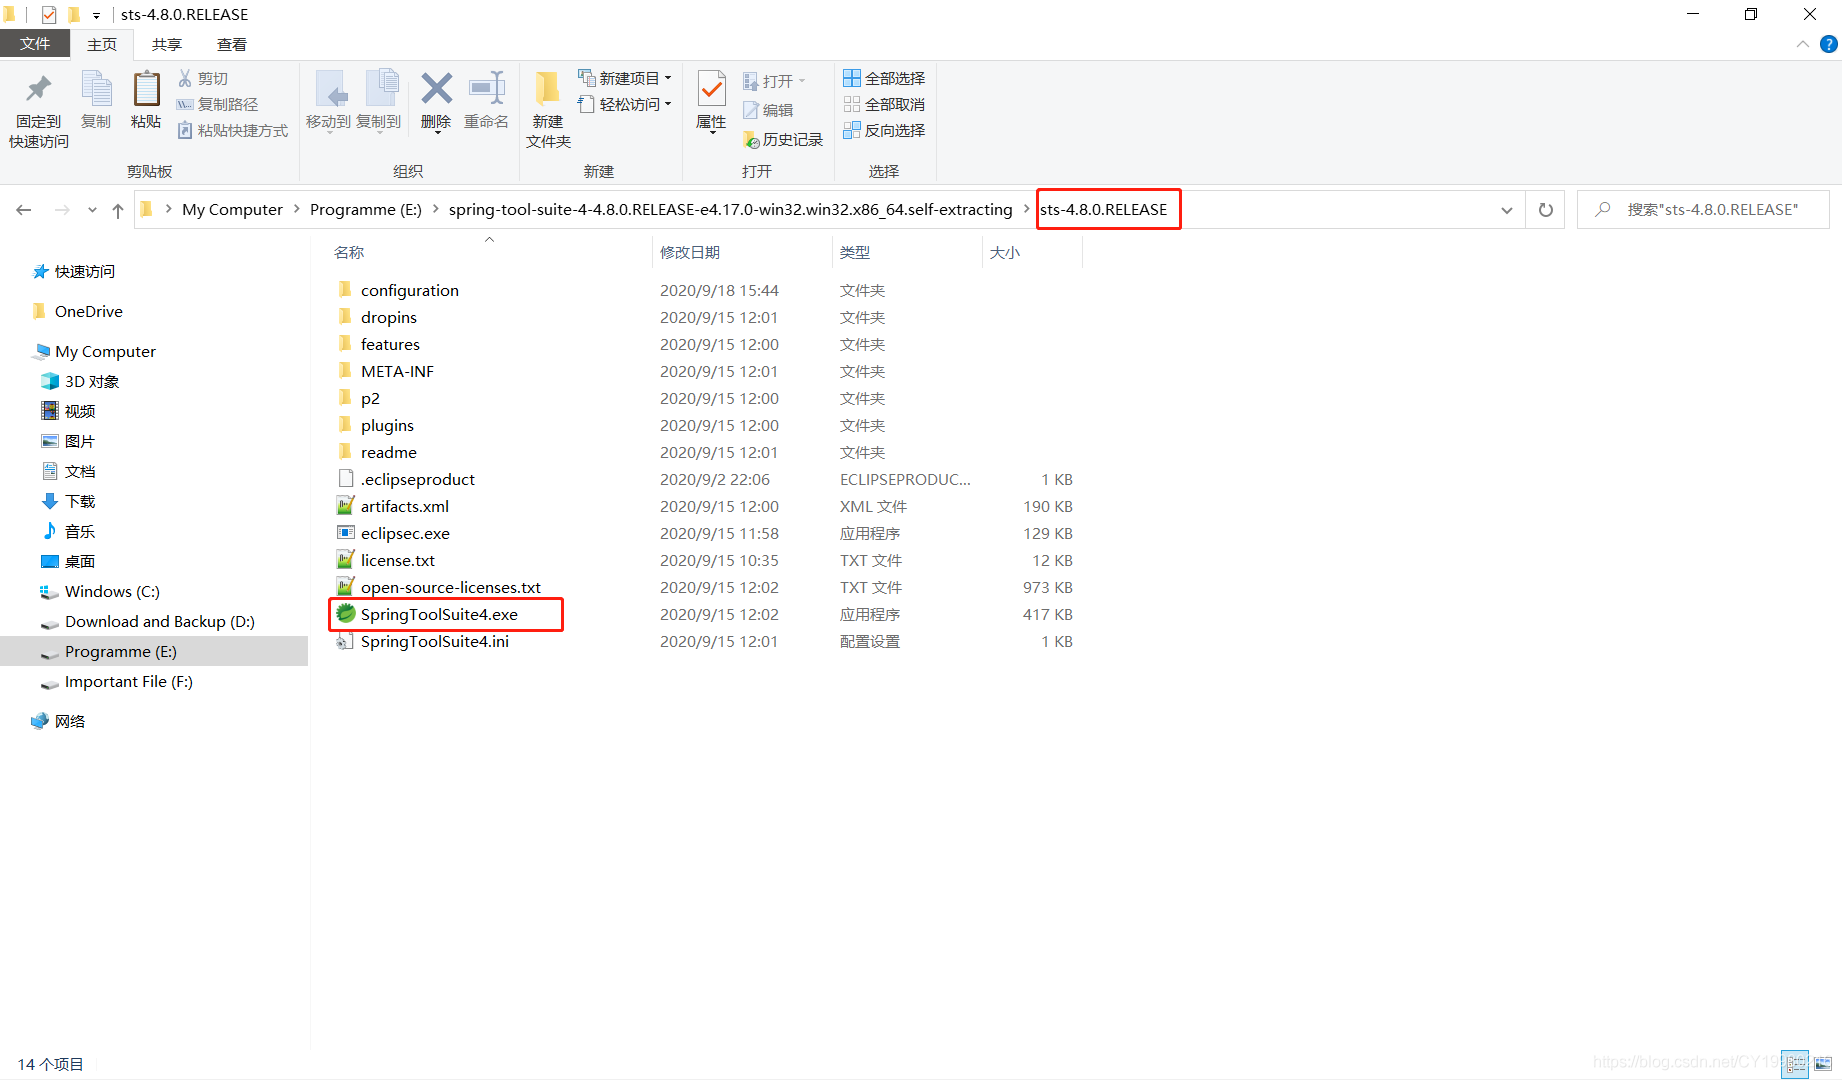Switch to the 共享 (Share) tab
The width and height of the screenshot is (1842, 1080).
point(166,44)
